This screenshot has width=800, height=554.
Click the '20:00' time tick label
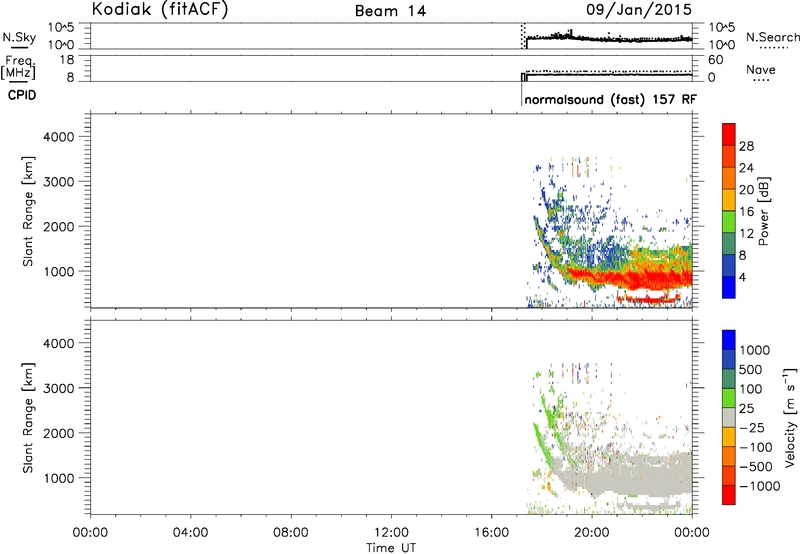pyautogui.click(x=592, y=533)
